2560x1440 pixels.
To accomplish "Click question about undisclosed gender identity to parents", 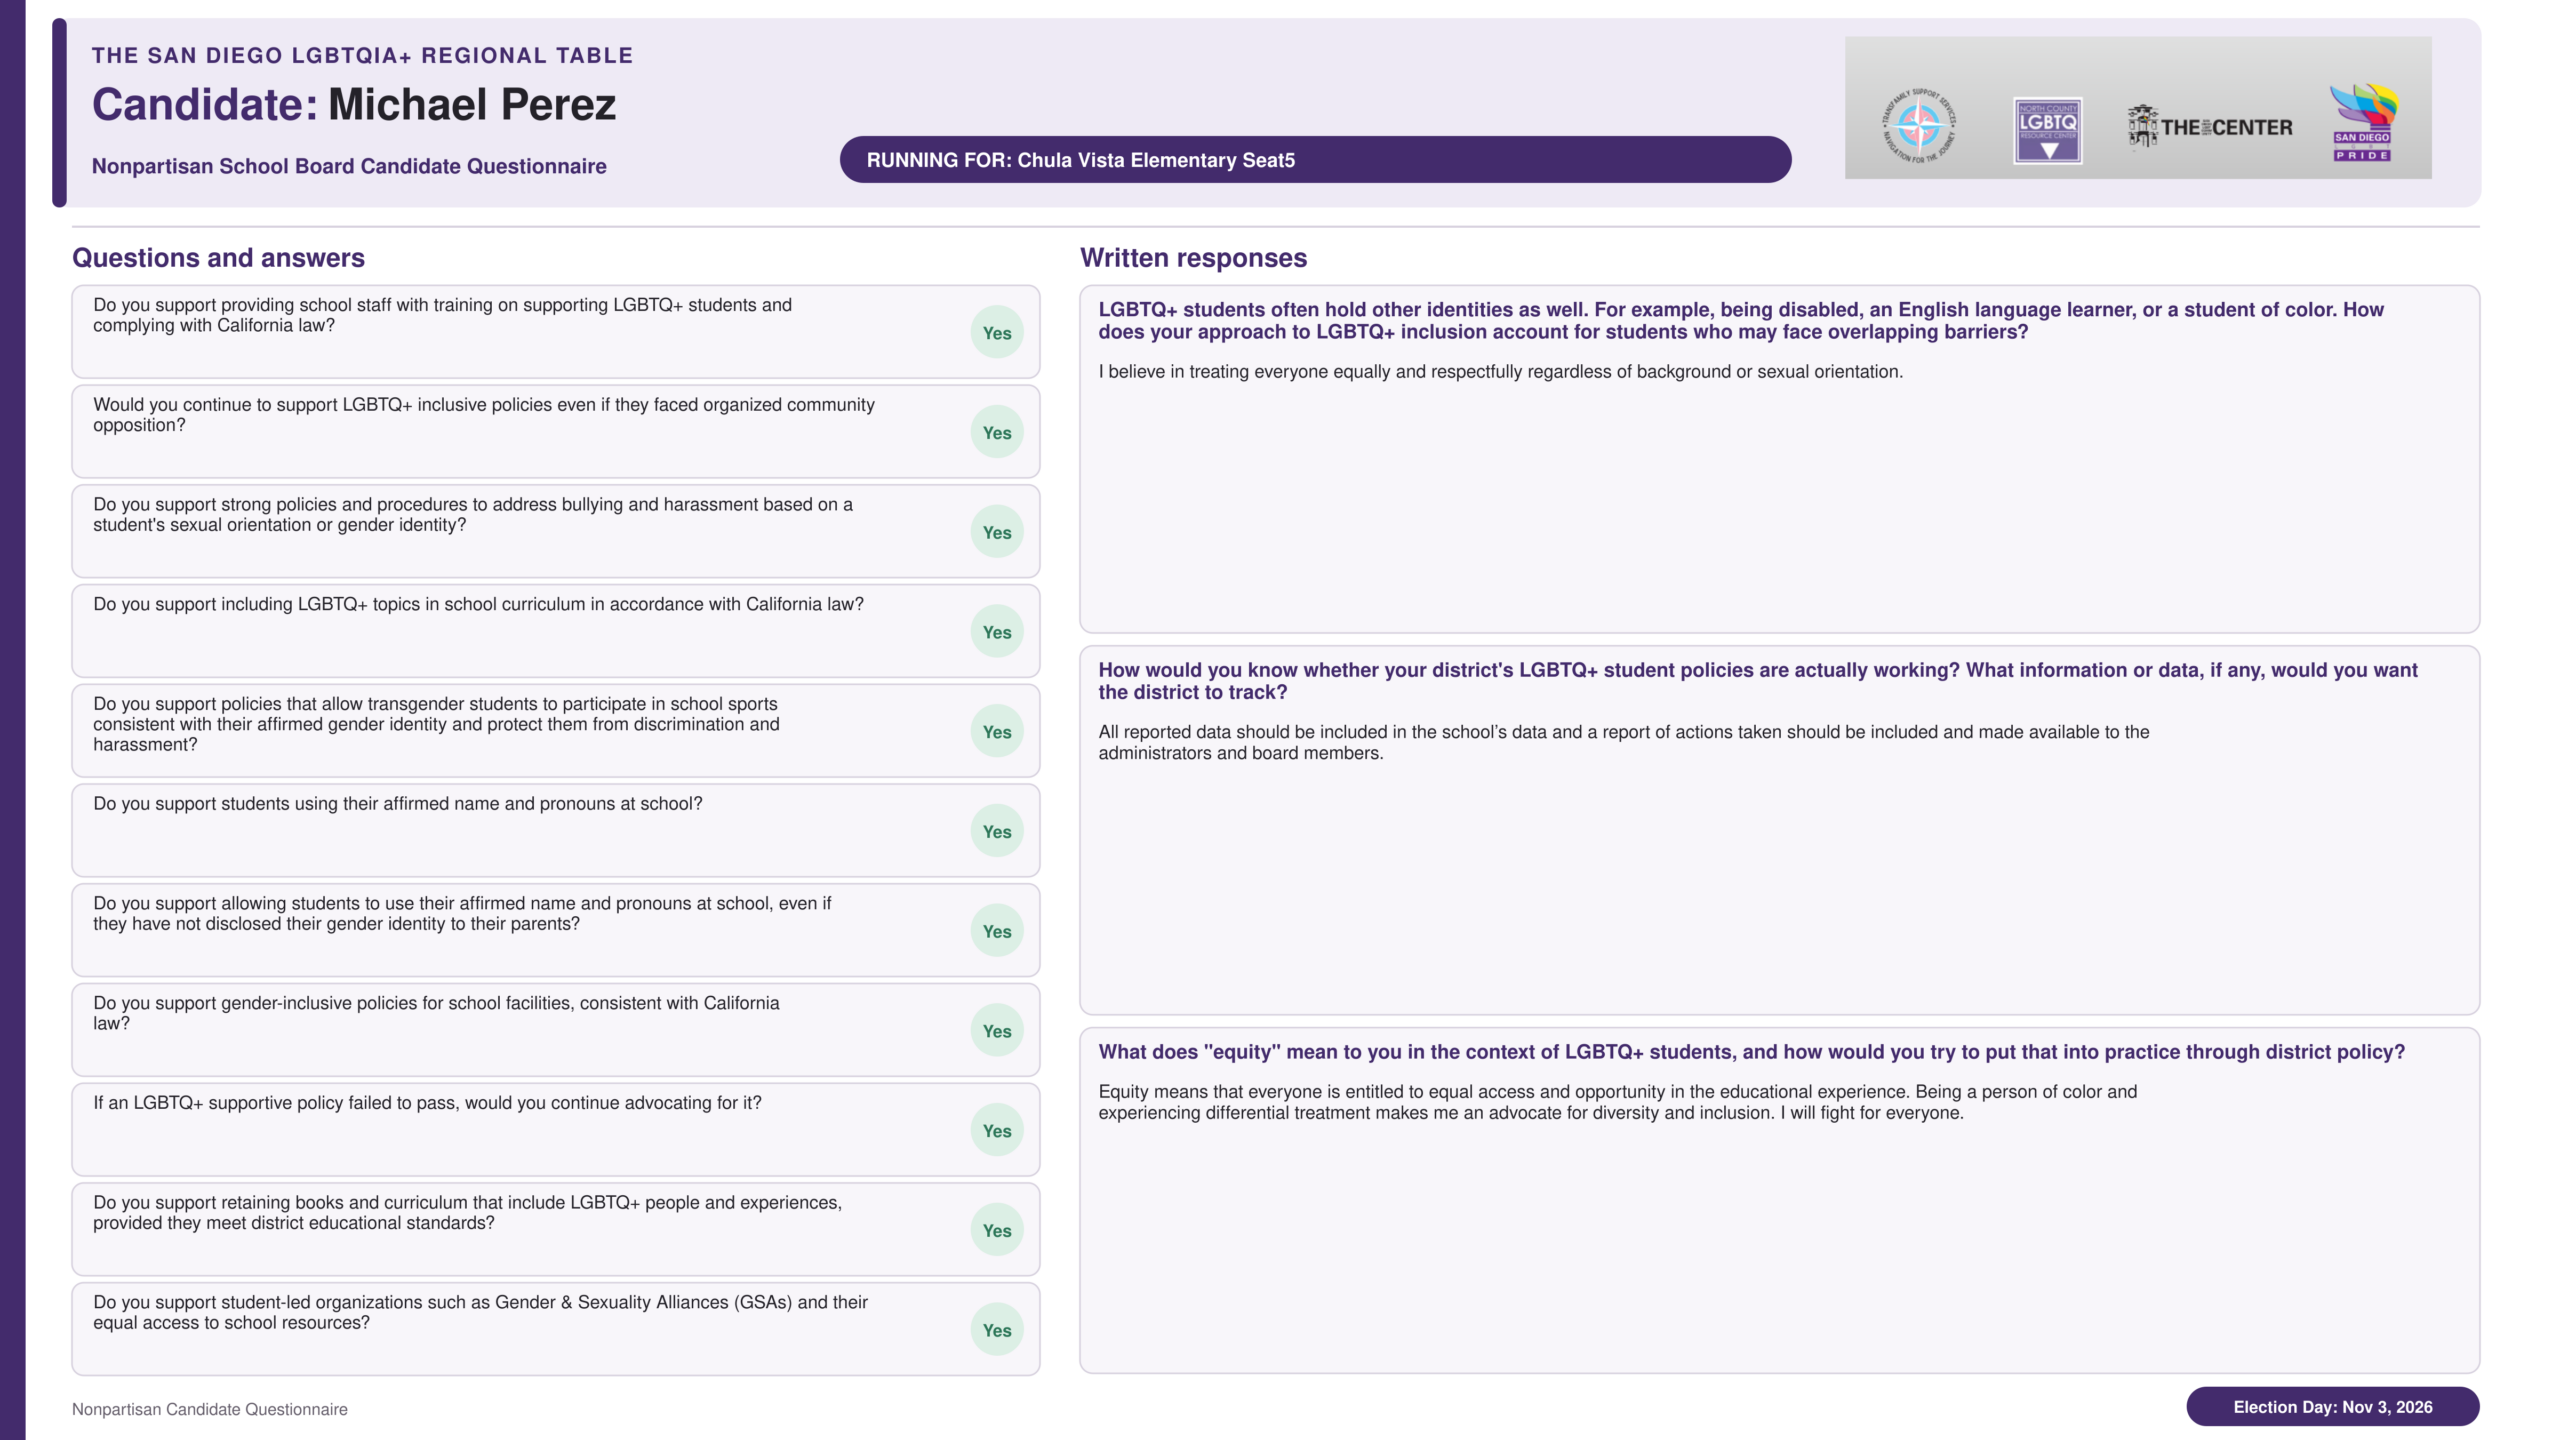I will 462,914.
